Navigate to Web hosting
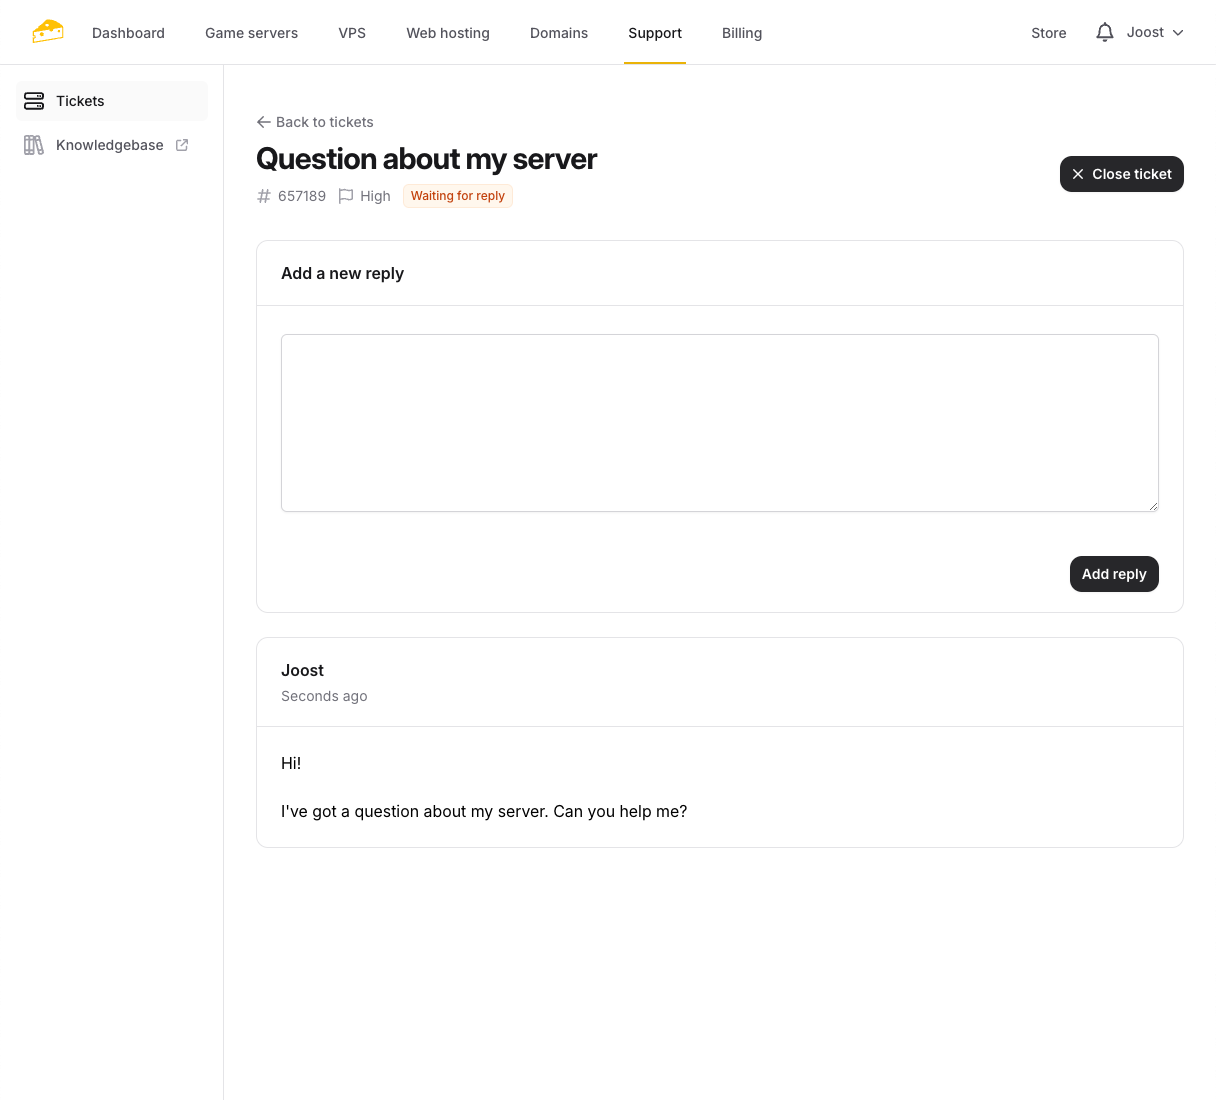The width and height of the screenshot is (1216, 1100). [447, 33]
